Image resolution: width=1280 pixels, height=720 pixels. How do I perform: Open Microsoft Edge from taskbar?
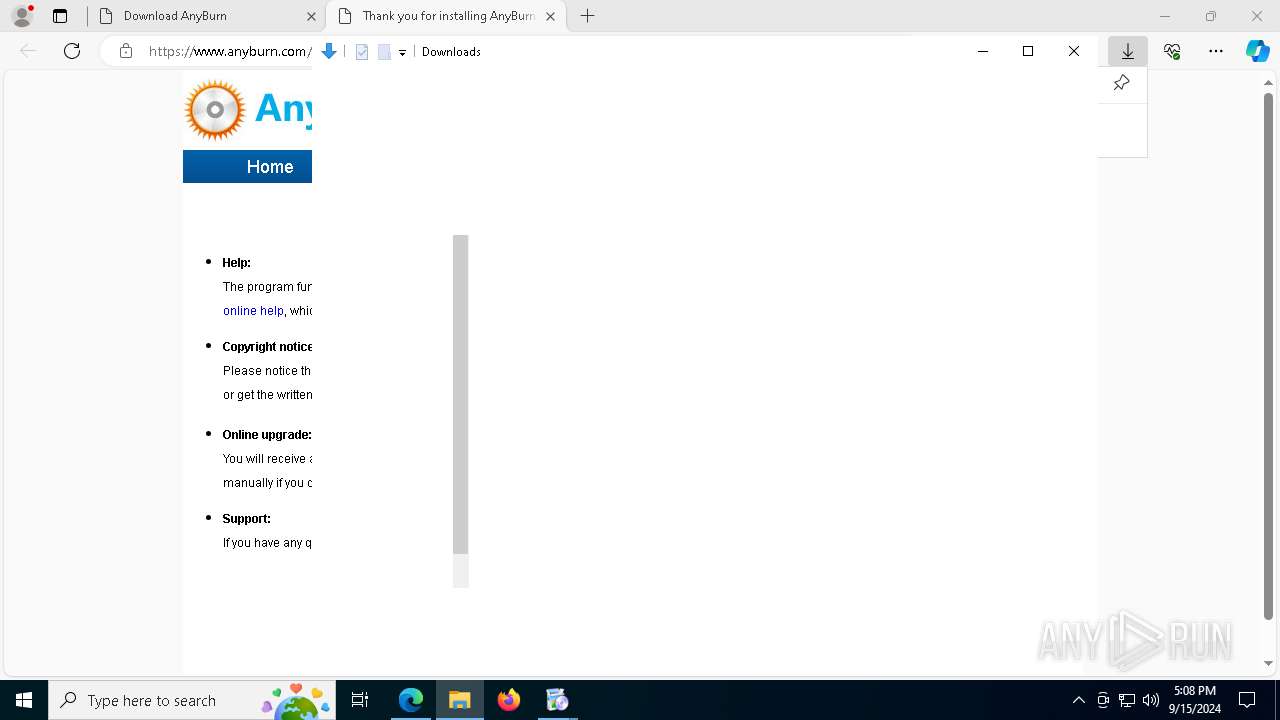click(x=411, y=700)
